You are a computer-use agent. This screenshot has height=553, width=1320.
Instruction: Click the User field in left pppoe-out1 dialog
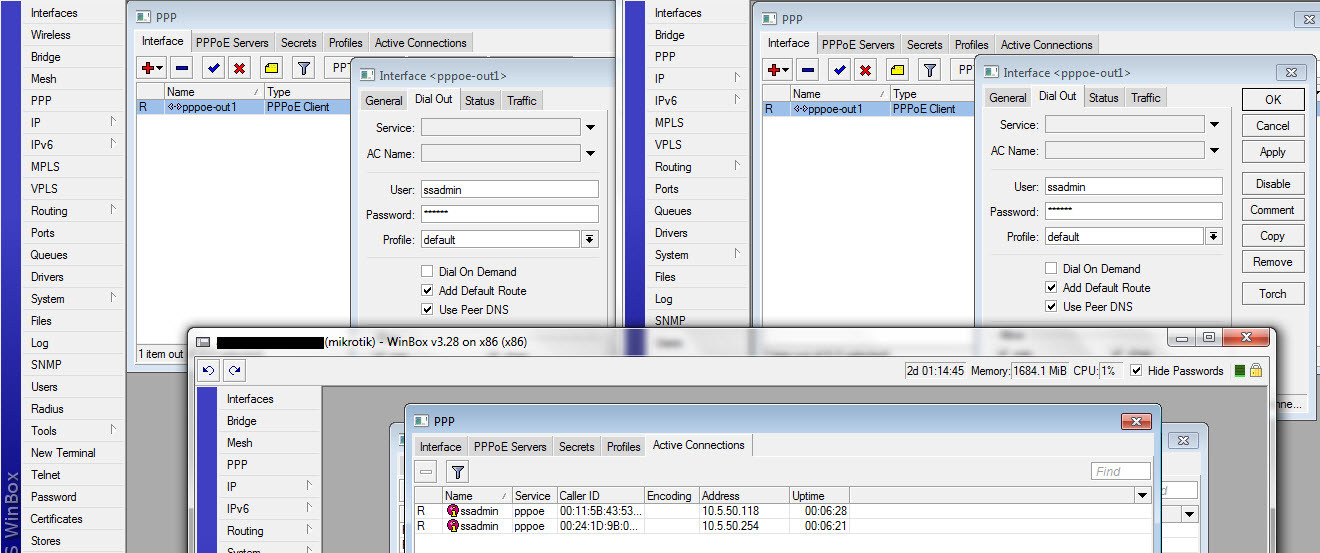point(509,189)
